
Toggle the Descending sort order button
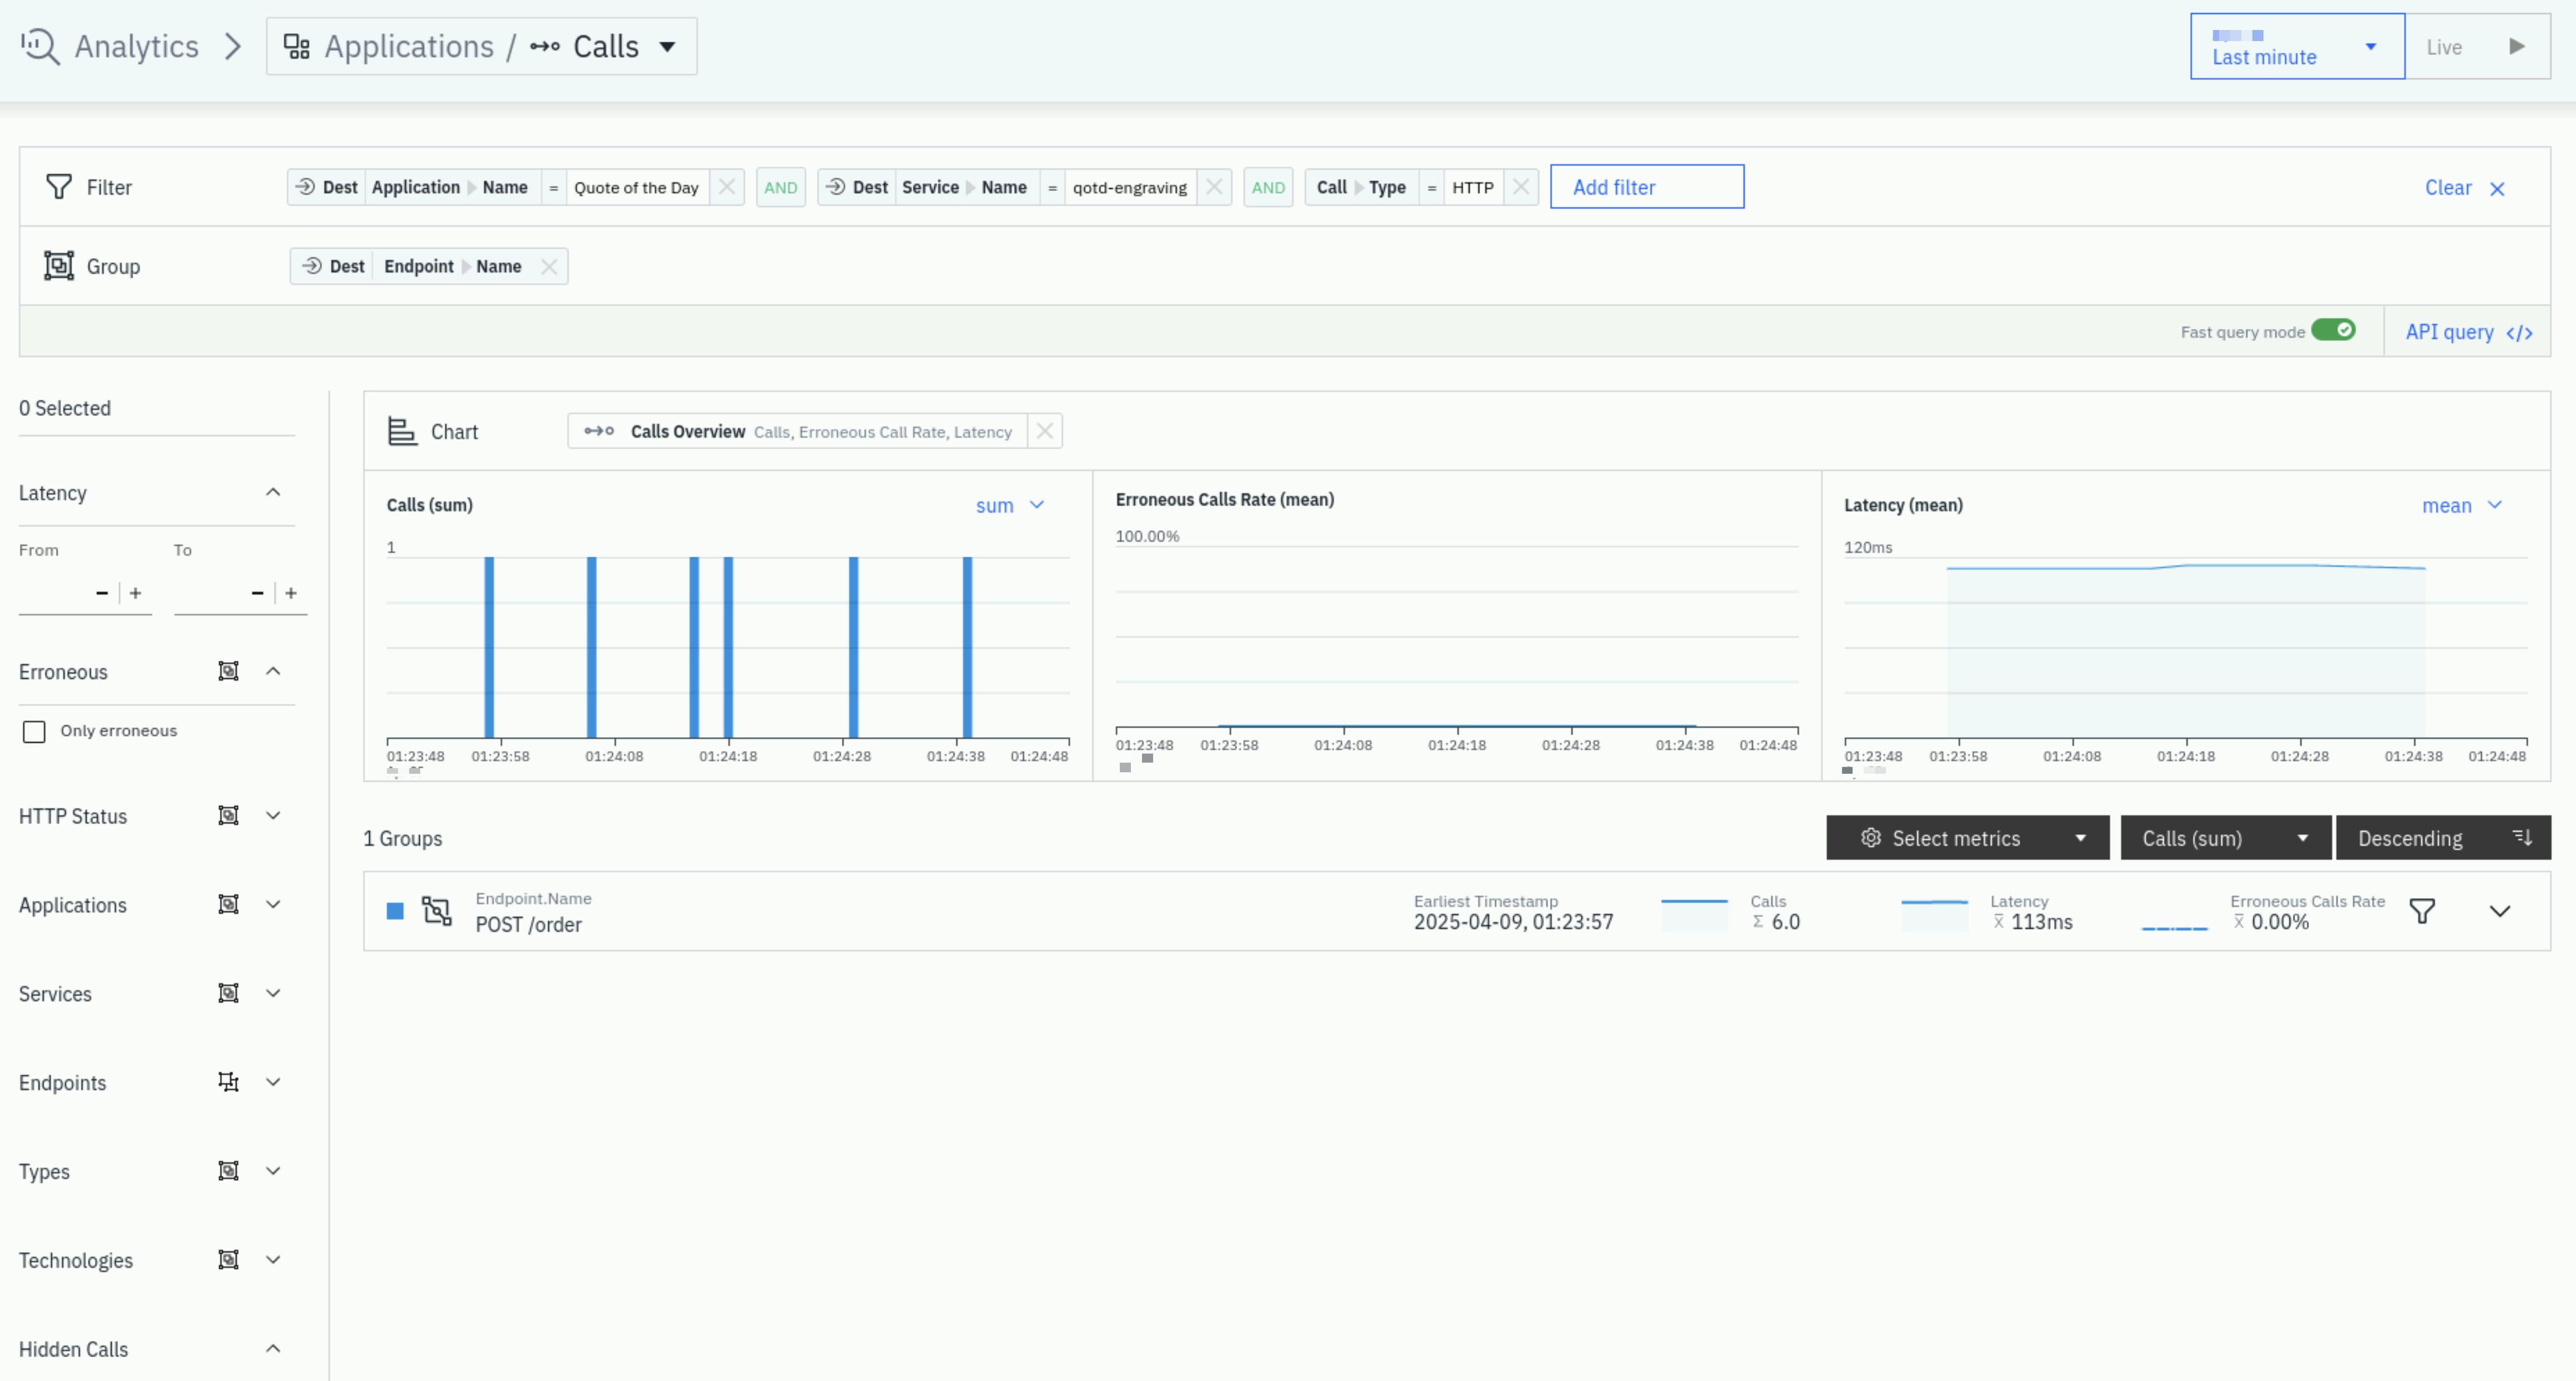point(2443,838)
